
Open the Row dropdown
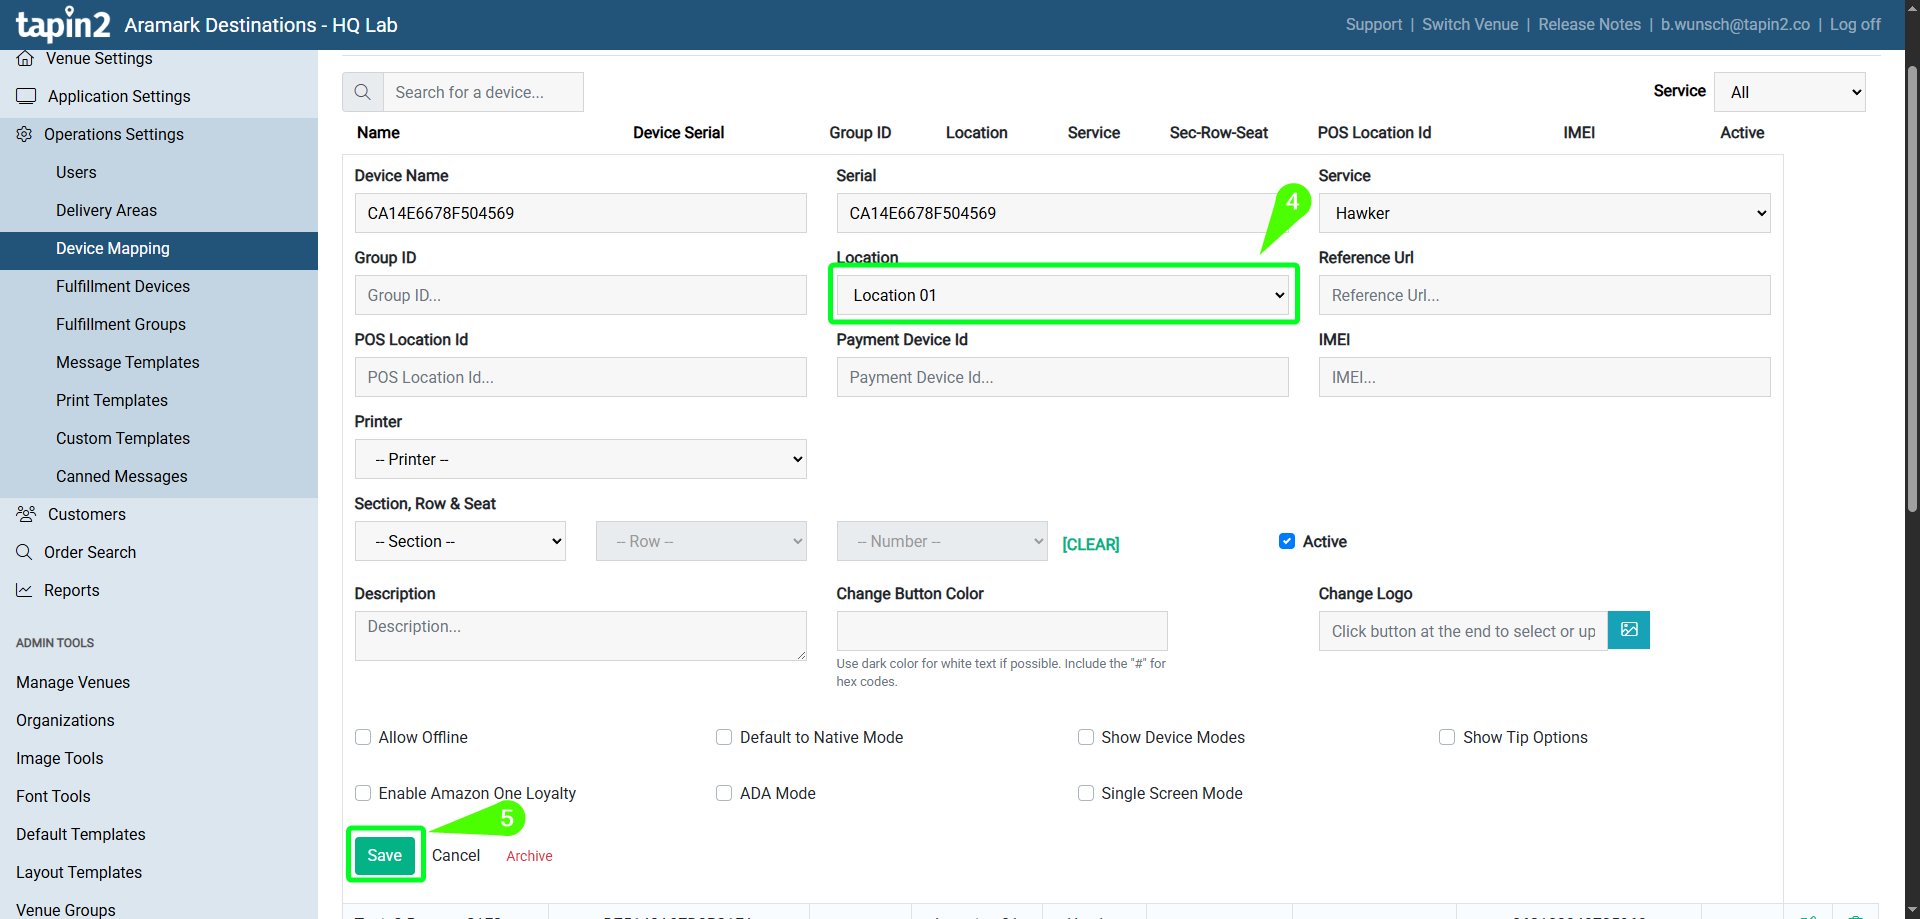point(701,541)
